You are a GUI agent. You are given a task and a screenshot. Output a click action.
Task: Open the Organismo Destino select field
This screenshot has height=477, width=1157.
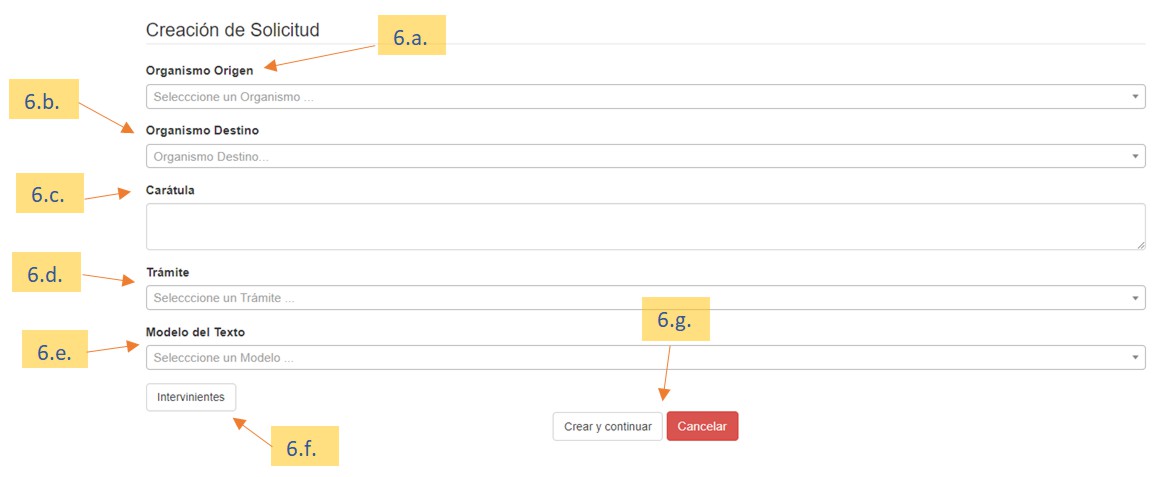640,157
